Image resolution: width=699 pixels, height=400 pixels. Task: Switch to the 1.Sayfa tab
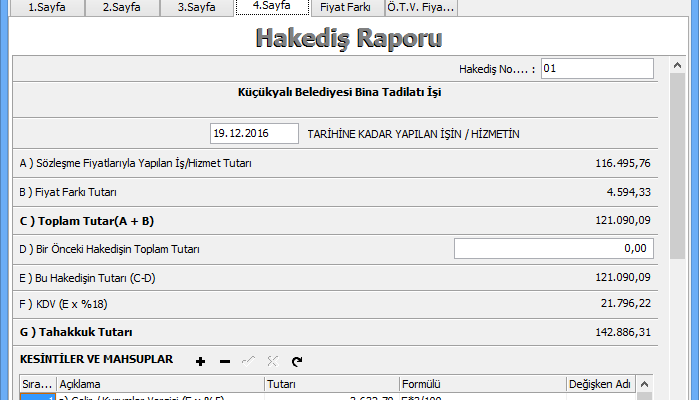pyautogui.click(x=48, y=8)
